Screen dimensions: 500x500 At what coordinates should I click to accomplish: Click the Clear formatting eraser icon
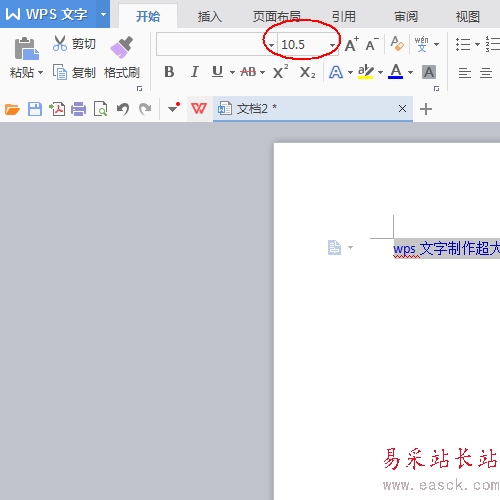tap(397, 44)
